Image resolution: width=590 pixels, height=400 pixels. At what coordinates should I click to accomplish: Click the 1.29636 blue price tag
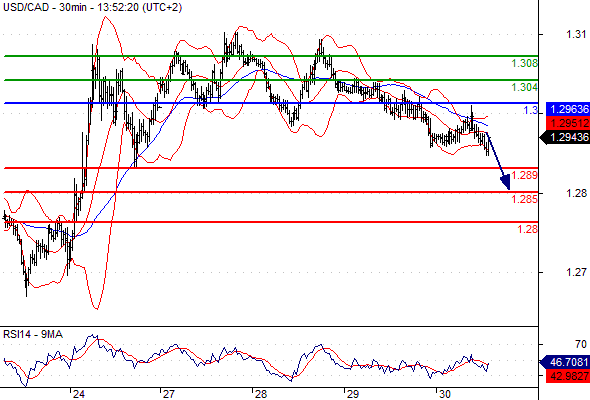[x=568, y=110]
